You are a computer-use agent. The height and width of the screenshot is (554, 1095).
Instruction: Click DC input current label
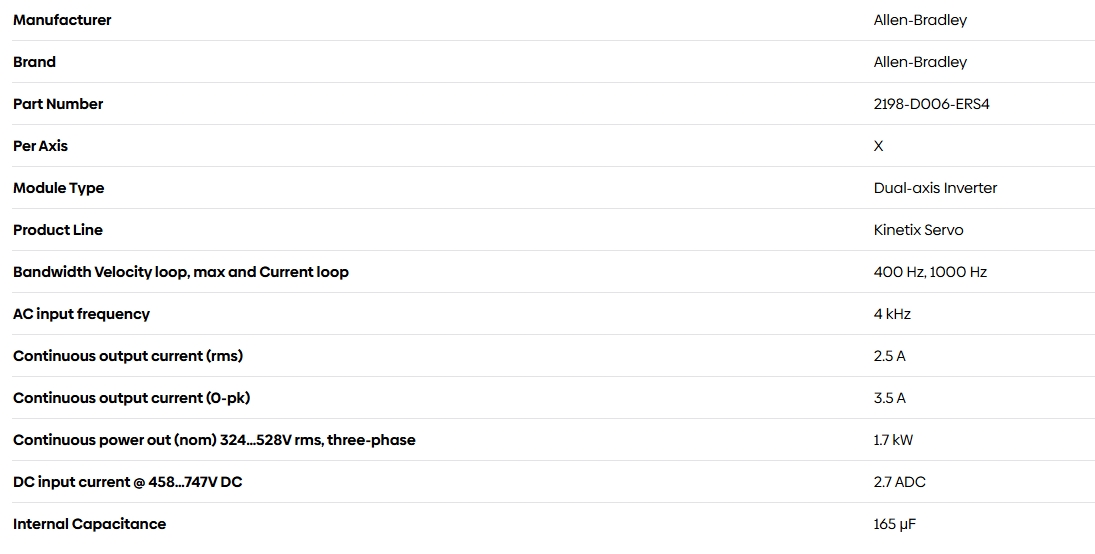click(x=128, y=481)
